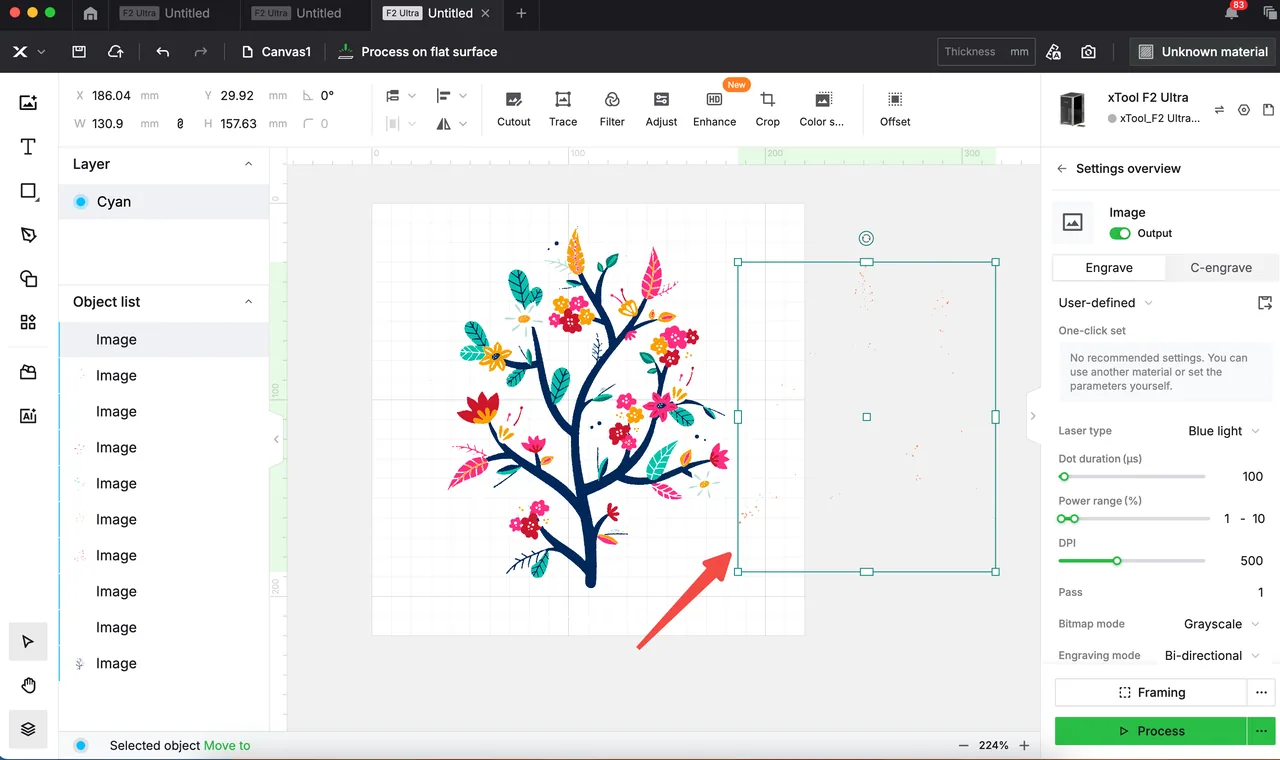
Task: Open the User-defined preset dropdown
Action: click(1106, 303)
